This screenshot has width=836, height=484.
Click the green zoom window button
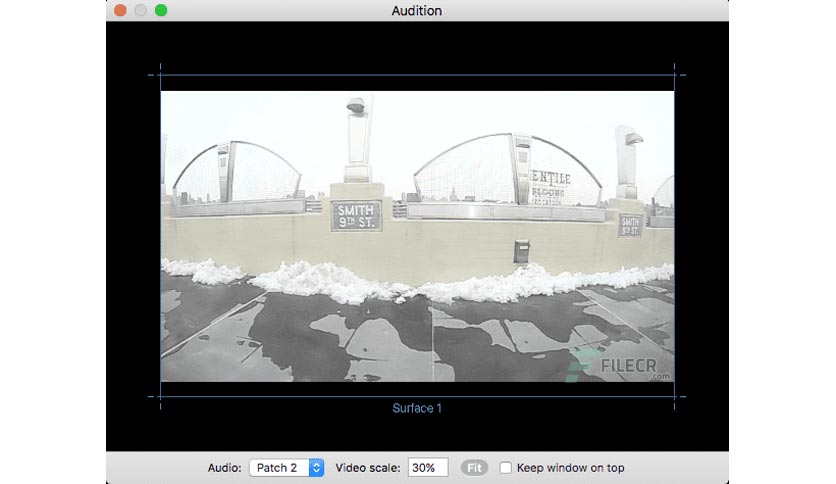[161, 10]
